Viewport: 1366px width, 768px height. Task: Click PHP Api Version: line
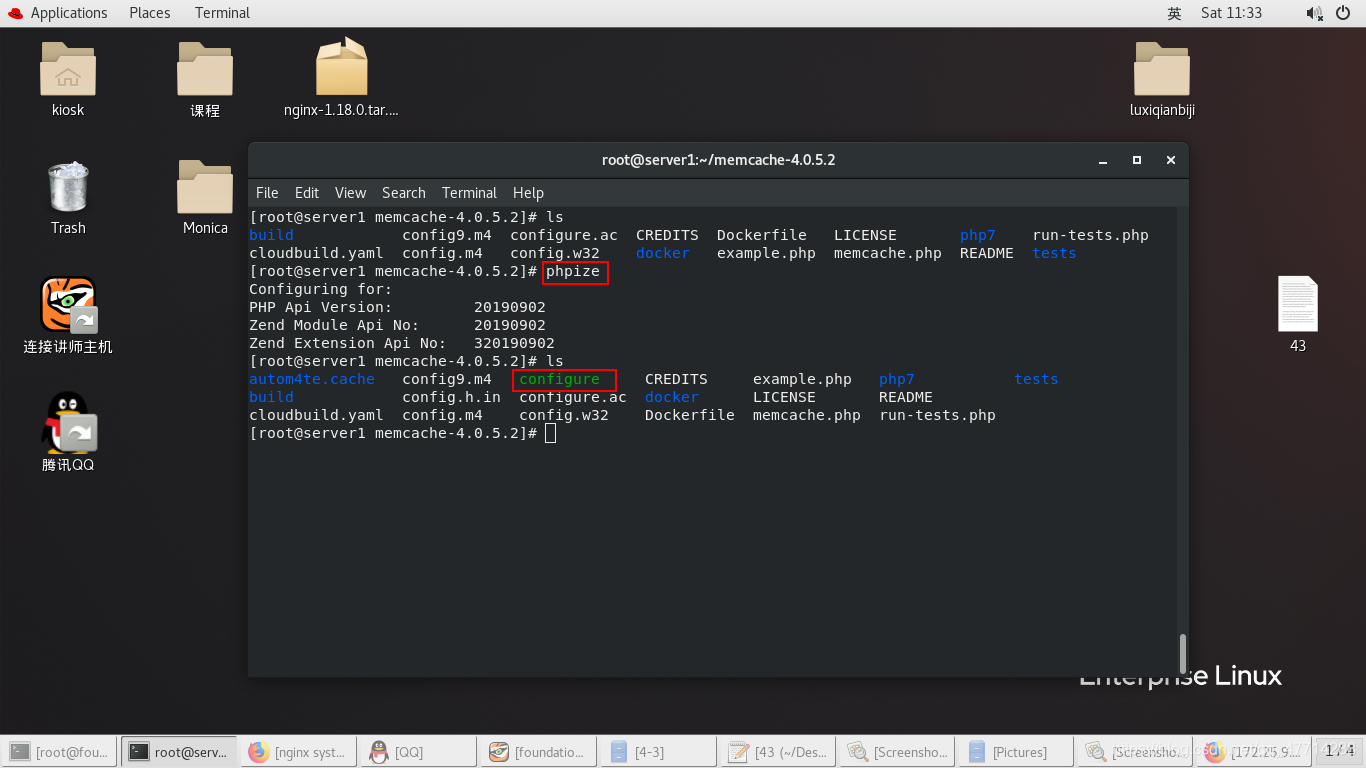397,307
